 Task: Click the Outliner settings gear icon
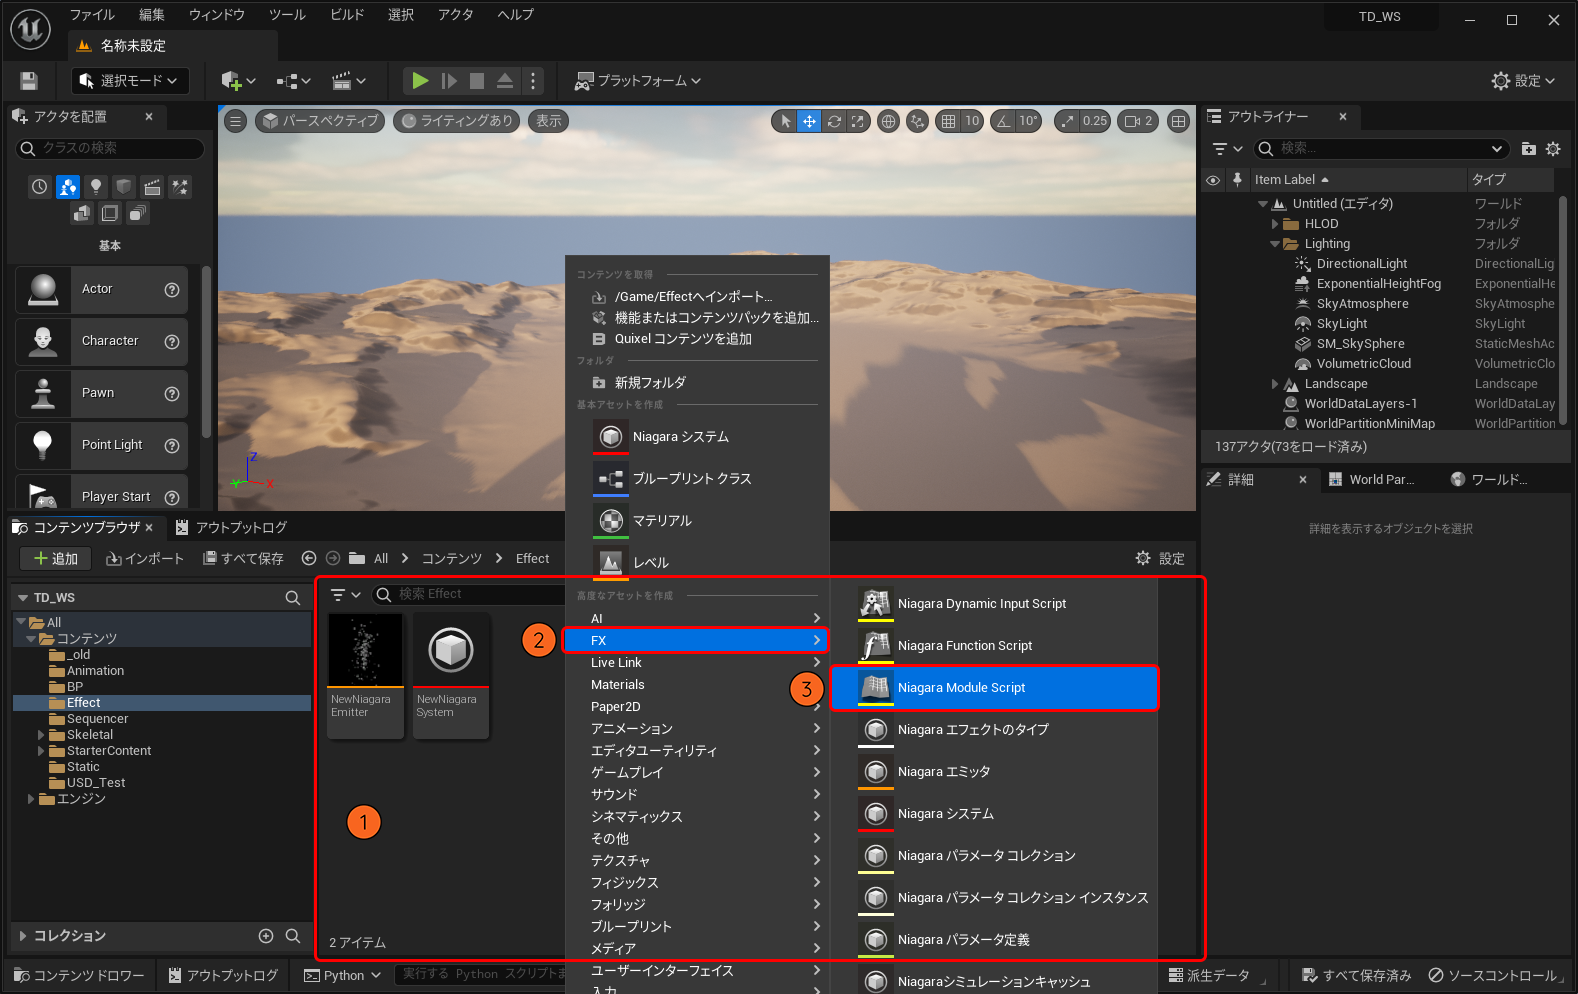point(1553,149)
